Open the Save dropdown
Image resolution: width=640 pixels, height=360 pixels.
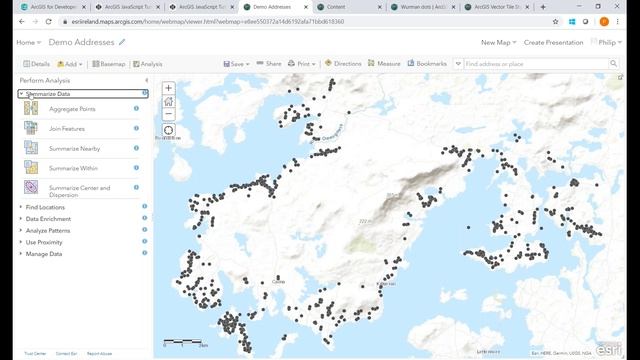236,64
